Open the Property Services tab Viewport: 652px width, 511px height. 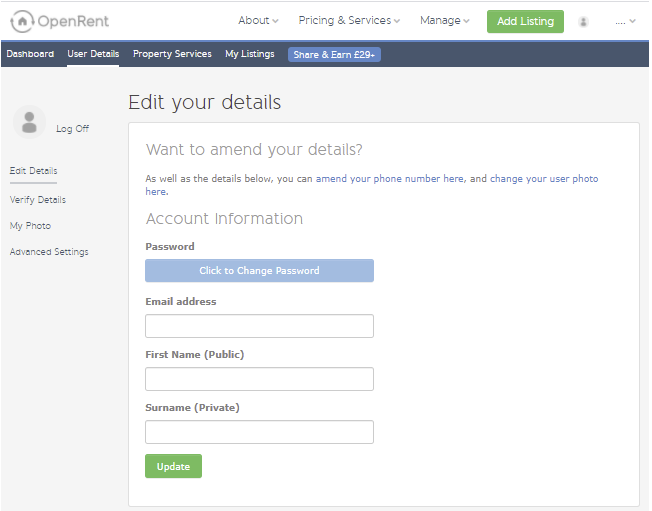point(172,54)
